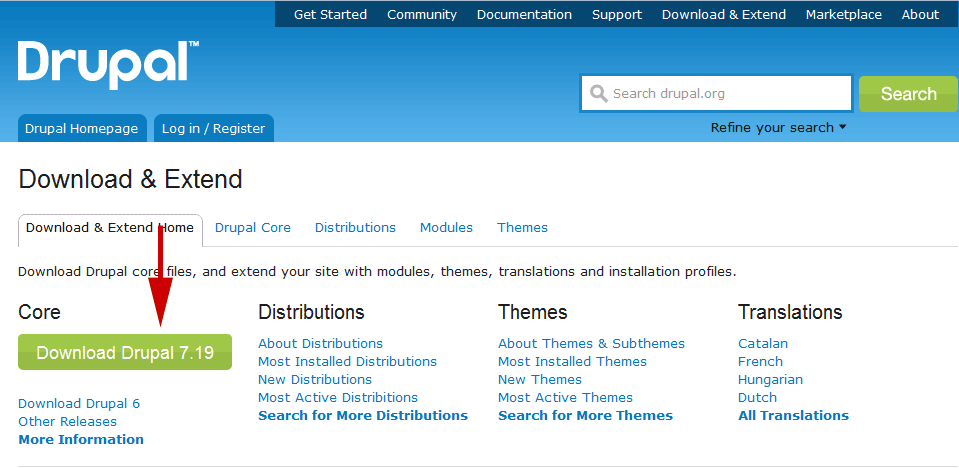The image size is (959, 468).
Task: Open the Log in / Register tab
Action: (213, 128)
